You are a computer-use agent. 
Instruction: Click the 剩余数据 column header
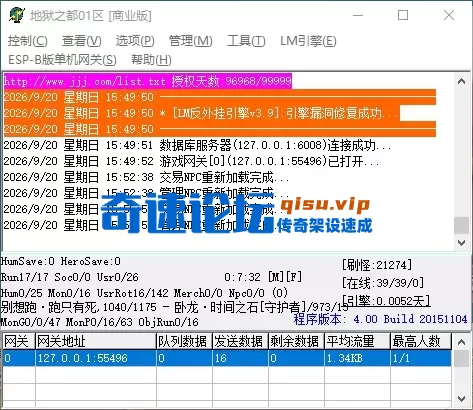click(296, 341)
